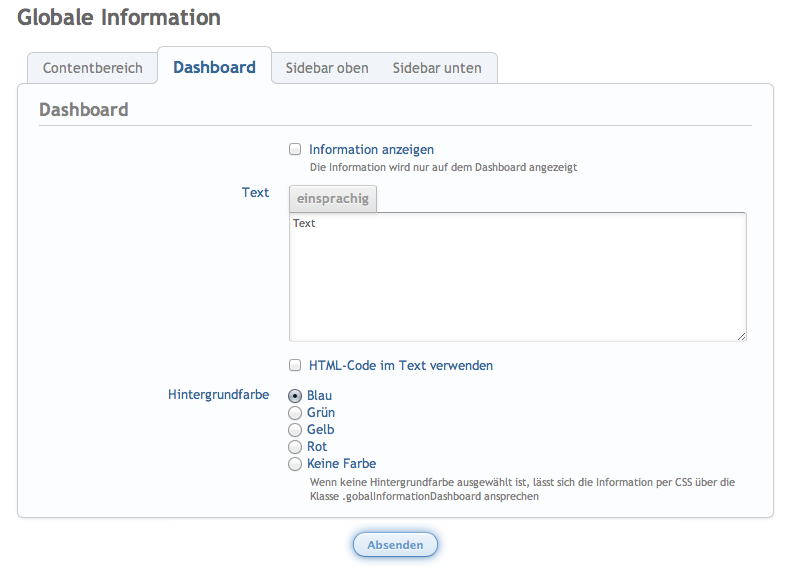Enable the Information anzeigen checkbox
Viewport: 800px width, 579px height.
click(295, 149)
